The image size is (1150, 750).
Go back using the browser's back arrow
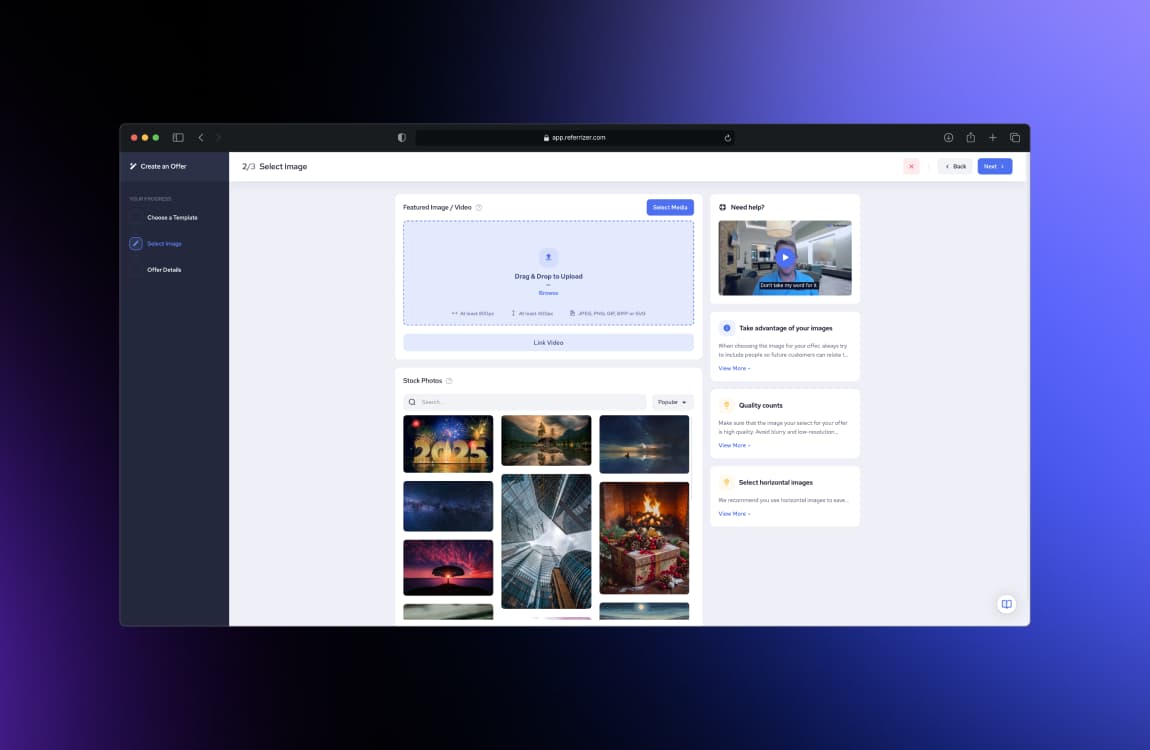(x=201, y=137)
